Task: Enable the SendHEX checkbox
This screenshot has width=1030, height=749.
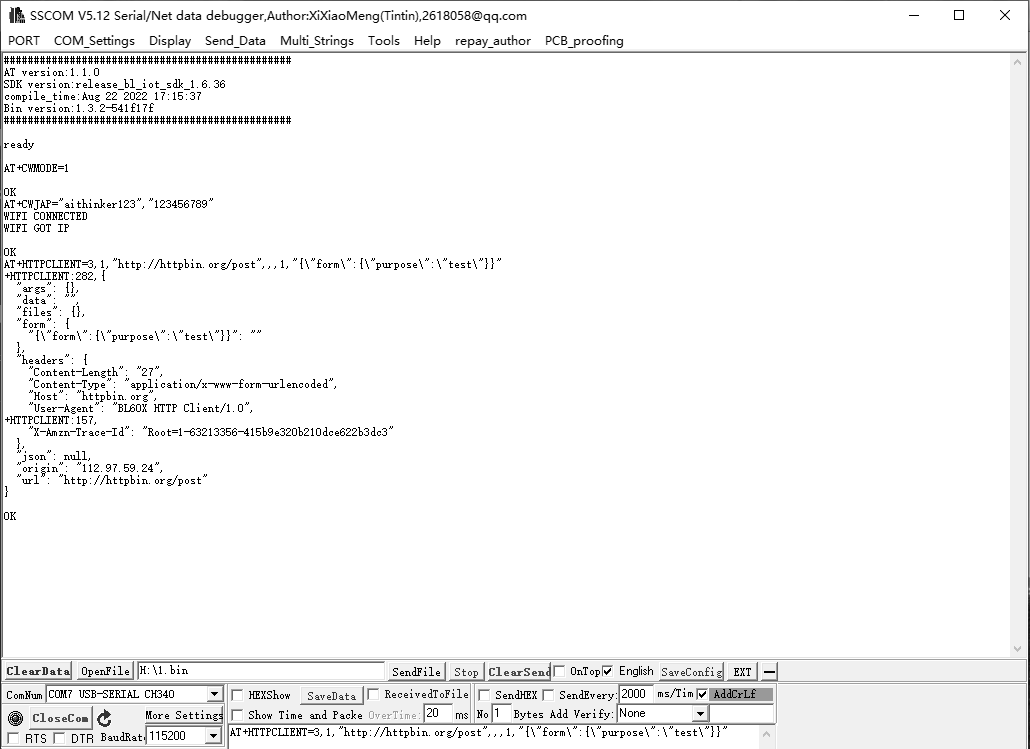Action: (x=484, y=695)
